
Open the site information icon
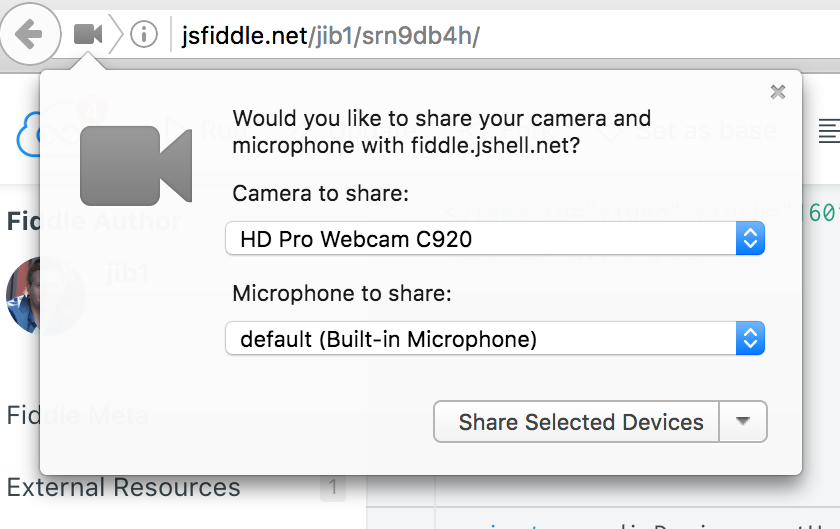coord(144,35)
